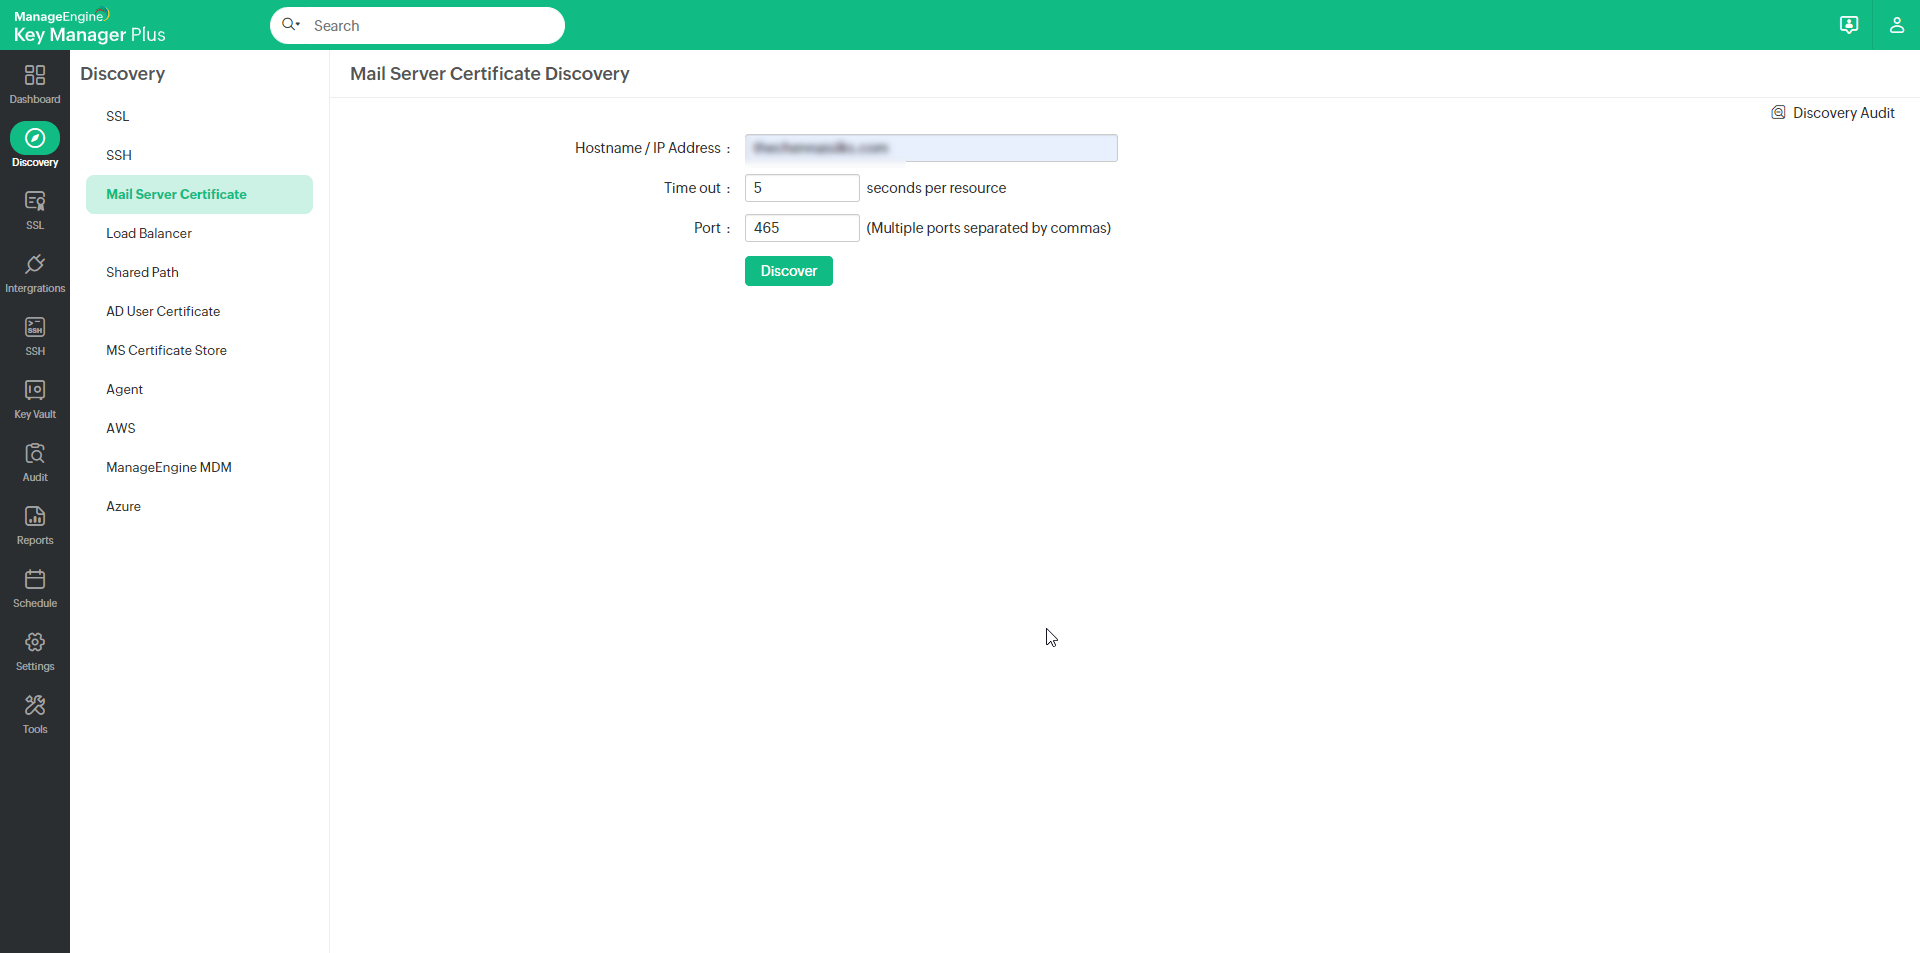The height and width of the screenshot is (953, 1920).
Task: Click inside the Hostname / IP Address field
Action: point(930,148)
